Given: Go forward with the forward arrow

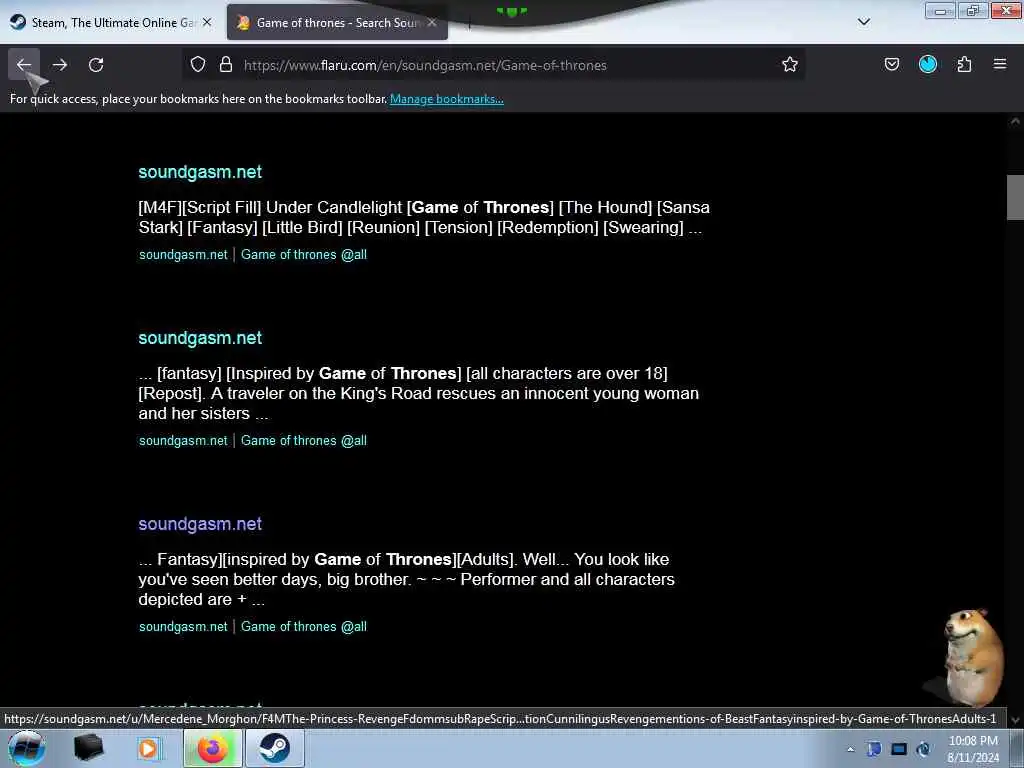Looking at the screenshot, I should (x=60, y=65).
